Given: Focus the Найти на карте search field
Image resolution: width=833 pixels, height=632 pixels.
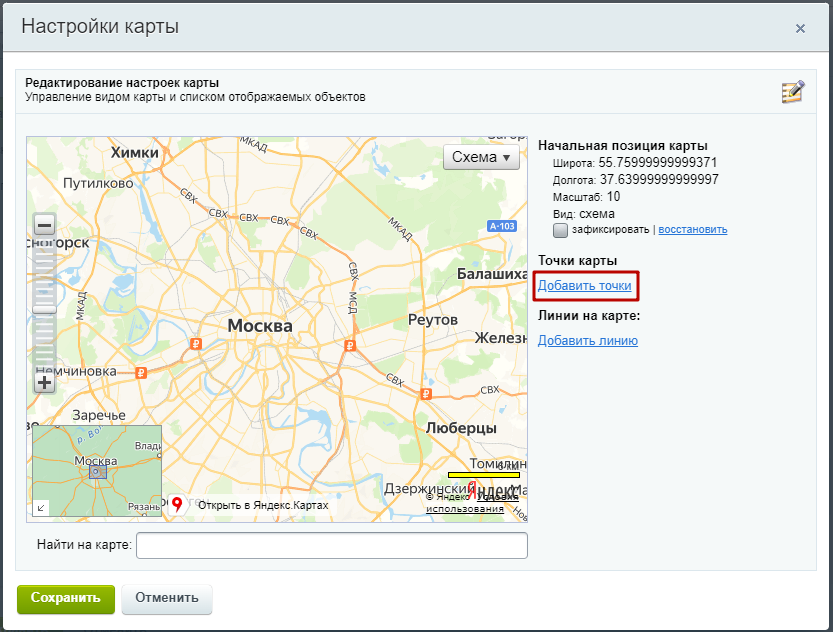Looking at the screenshot, I should (332, 545).
